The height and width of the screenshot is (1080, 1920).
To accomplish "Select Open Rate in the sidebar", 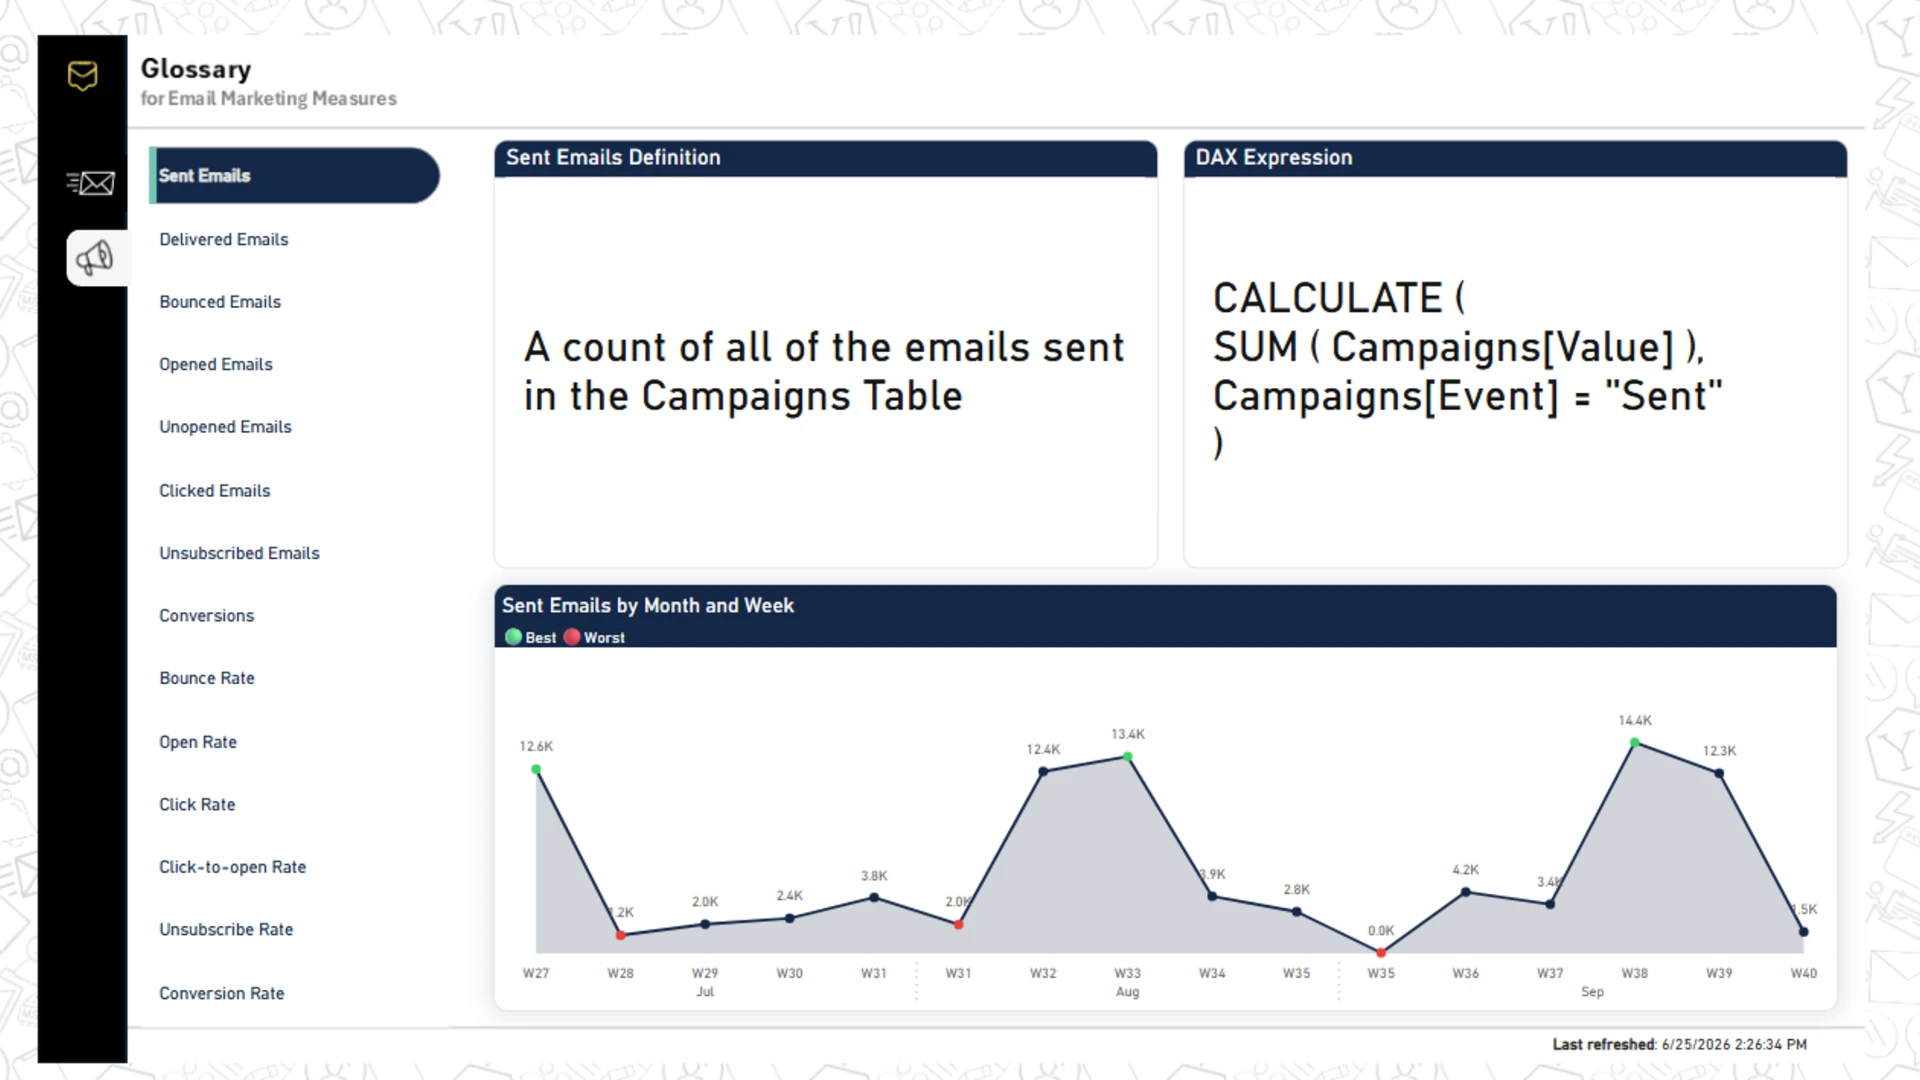I will (x=198, y=742).
